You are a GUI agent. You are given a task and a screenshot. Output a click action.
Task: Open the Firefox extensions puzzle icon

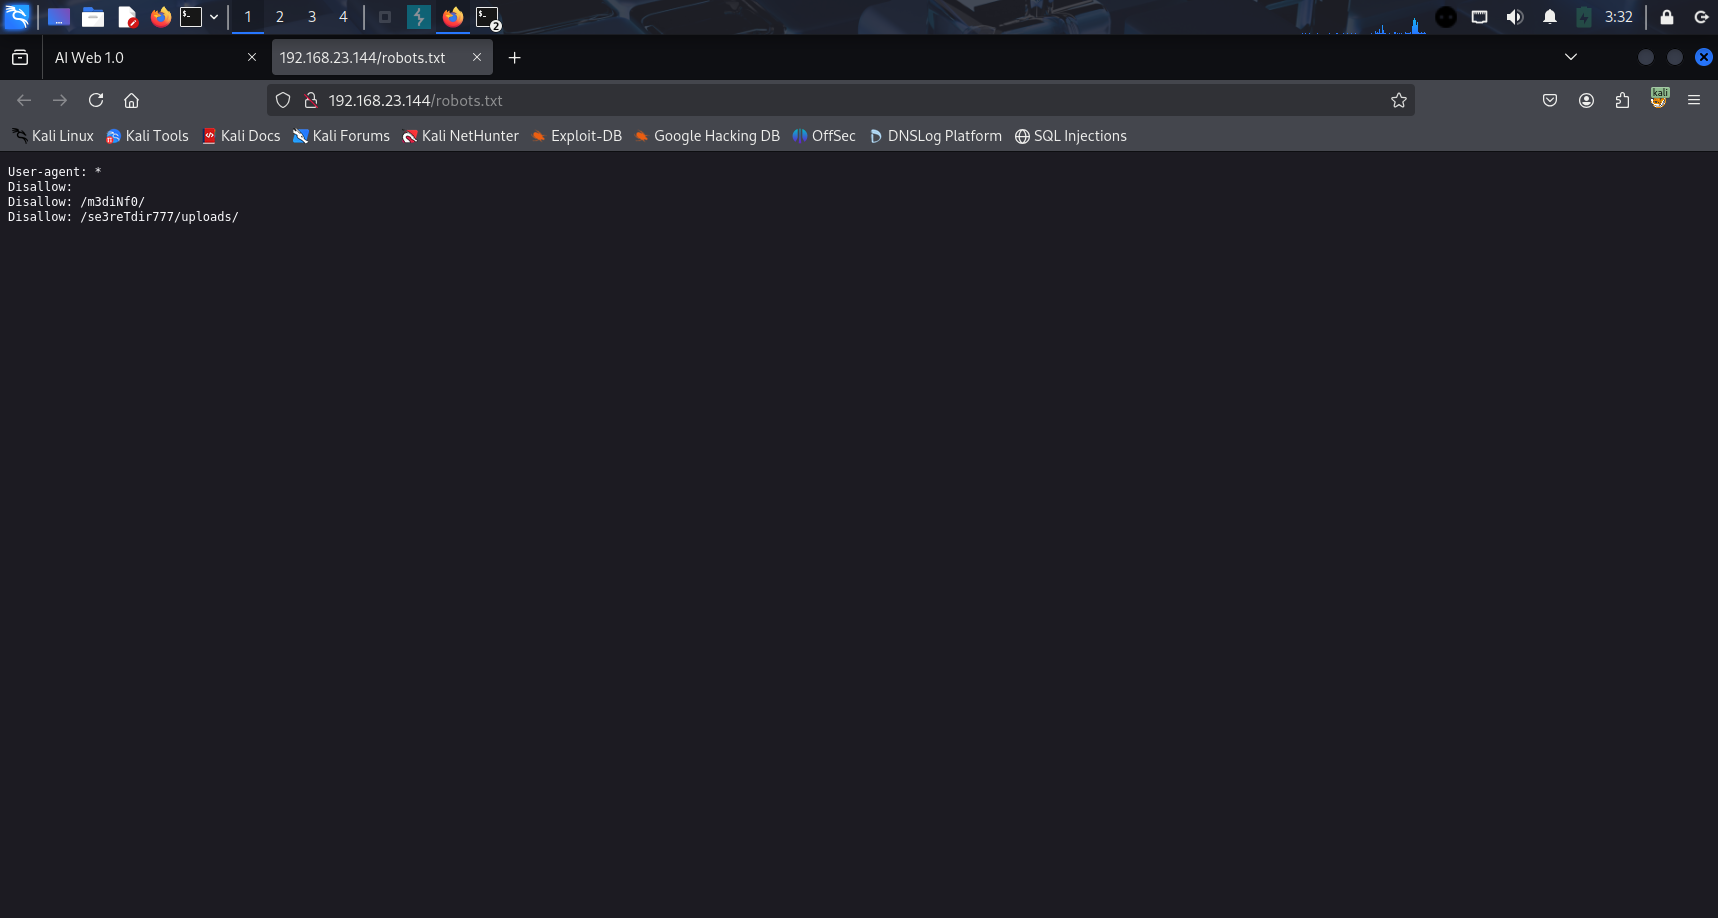[x=1622, y=100]
